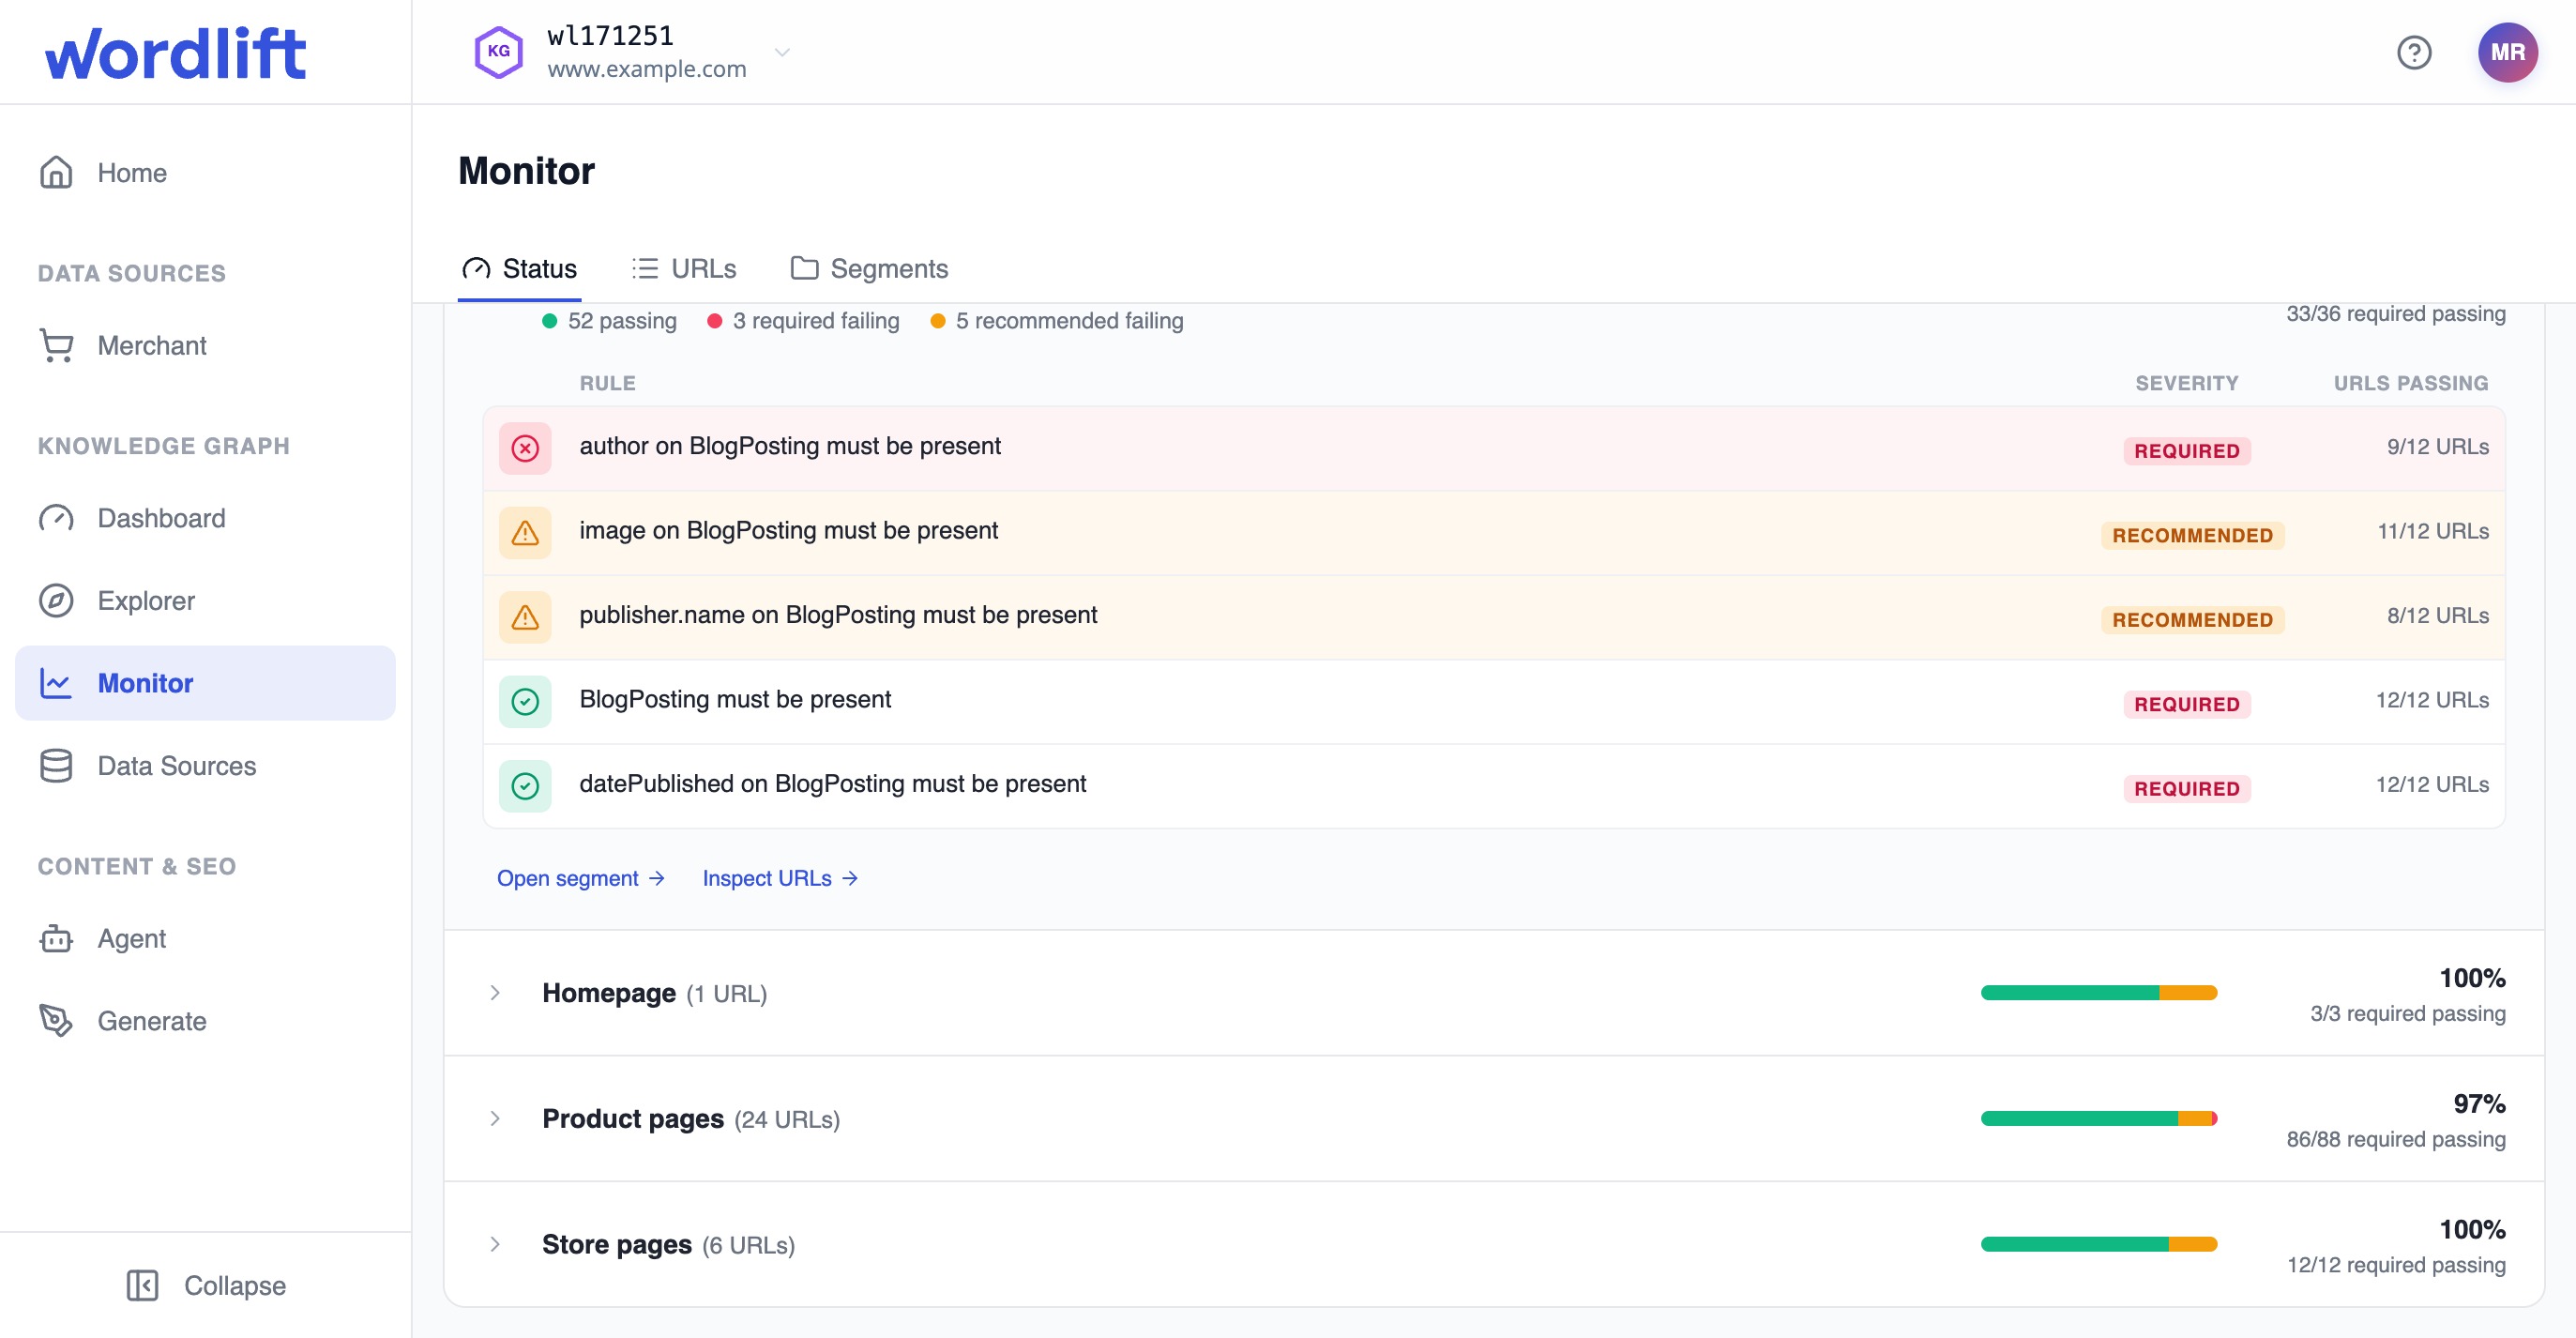Screen dimensions: 2576x1338
Task: Click the Collapse sidebar button
Action: coord(206,1285)
